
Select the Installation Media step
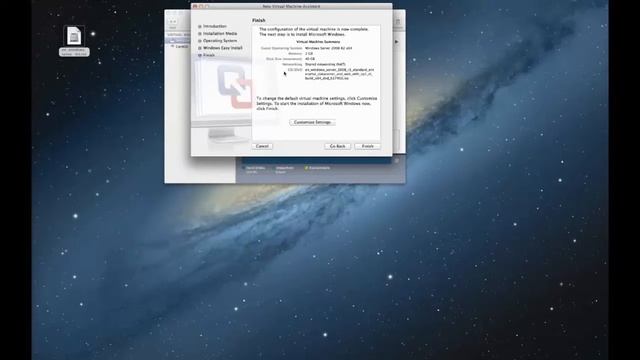pos(220,33)
